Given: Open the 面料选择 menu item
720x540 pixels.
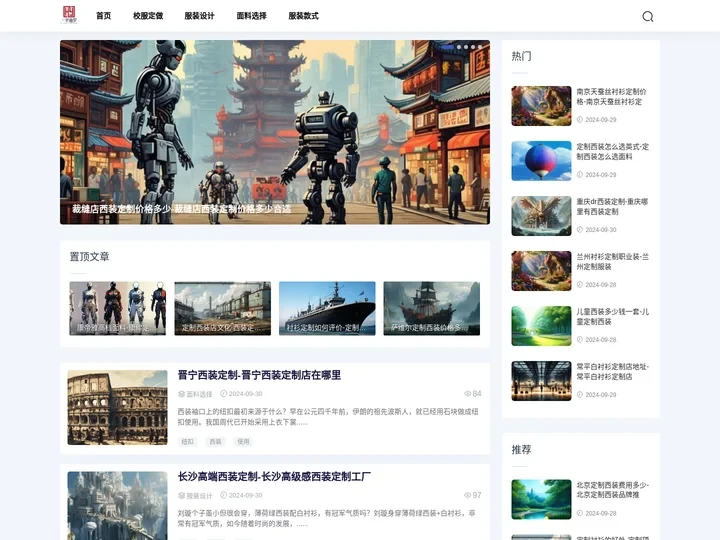Looking at the screenshot, I should pos(251,16).
